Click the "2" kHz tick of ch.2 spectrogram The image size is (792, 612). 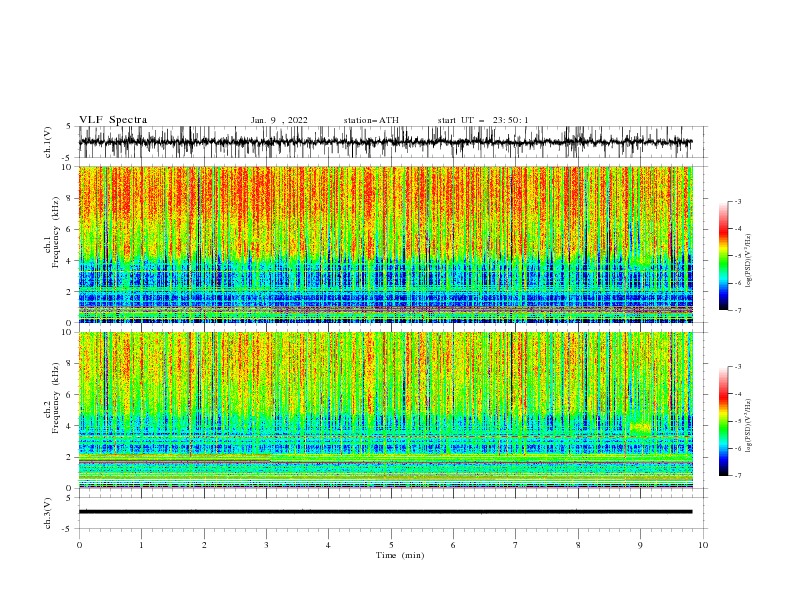71,457
